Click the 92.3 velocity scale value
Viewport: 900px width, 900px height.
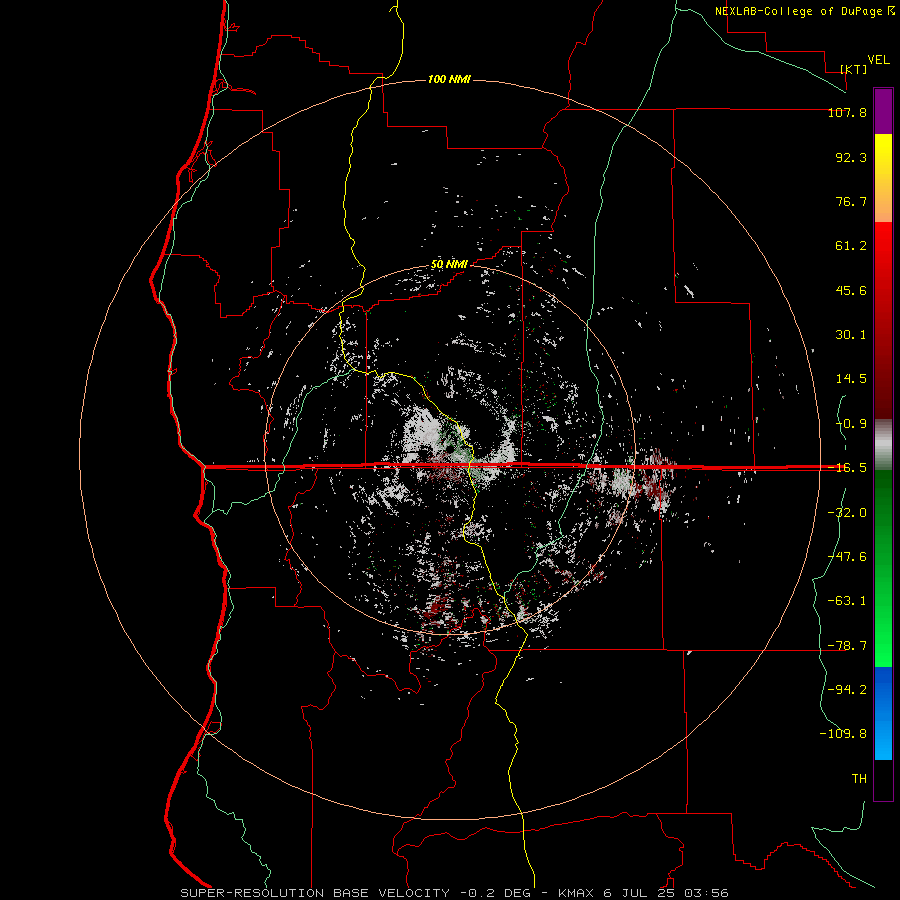pyautogui.click(x=851, y=157)
